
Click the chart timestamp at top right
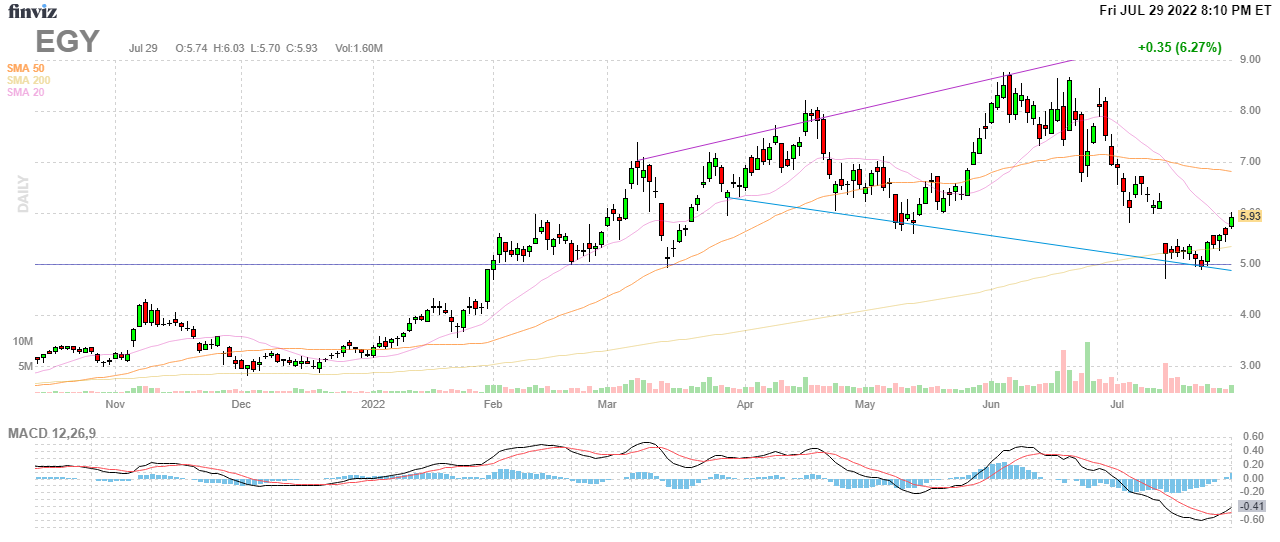point(1185,11)
